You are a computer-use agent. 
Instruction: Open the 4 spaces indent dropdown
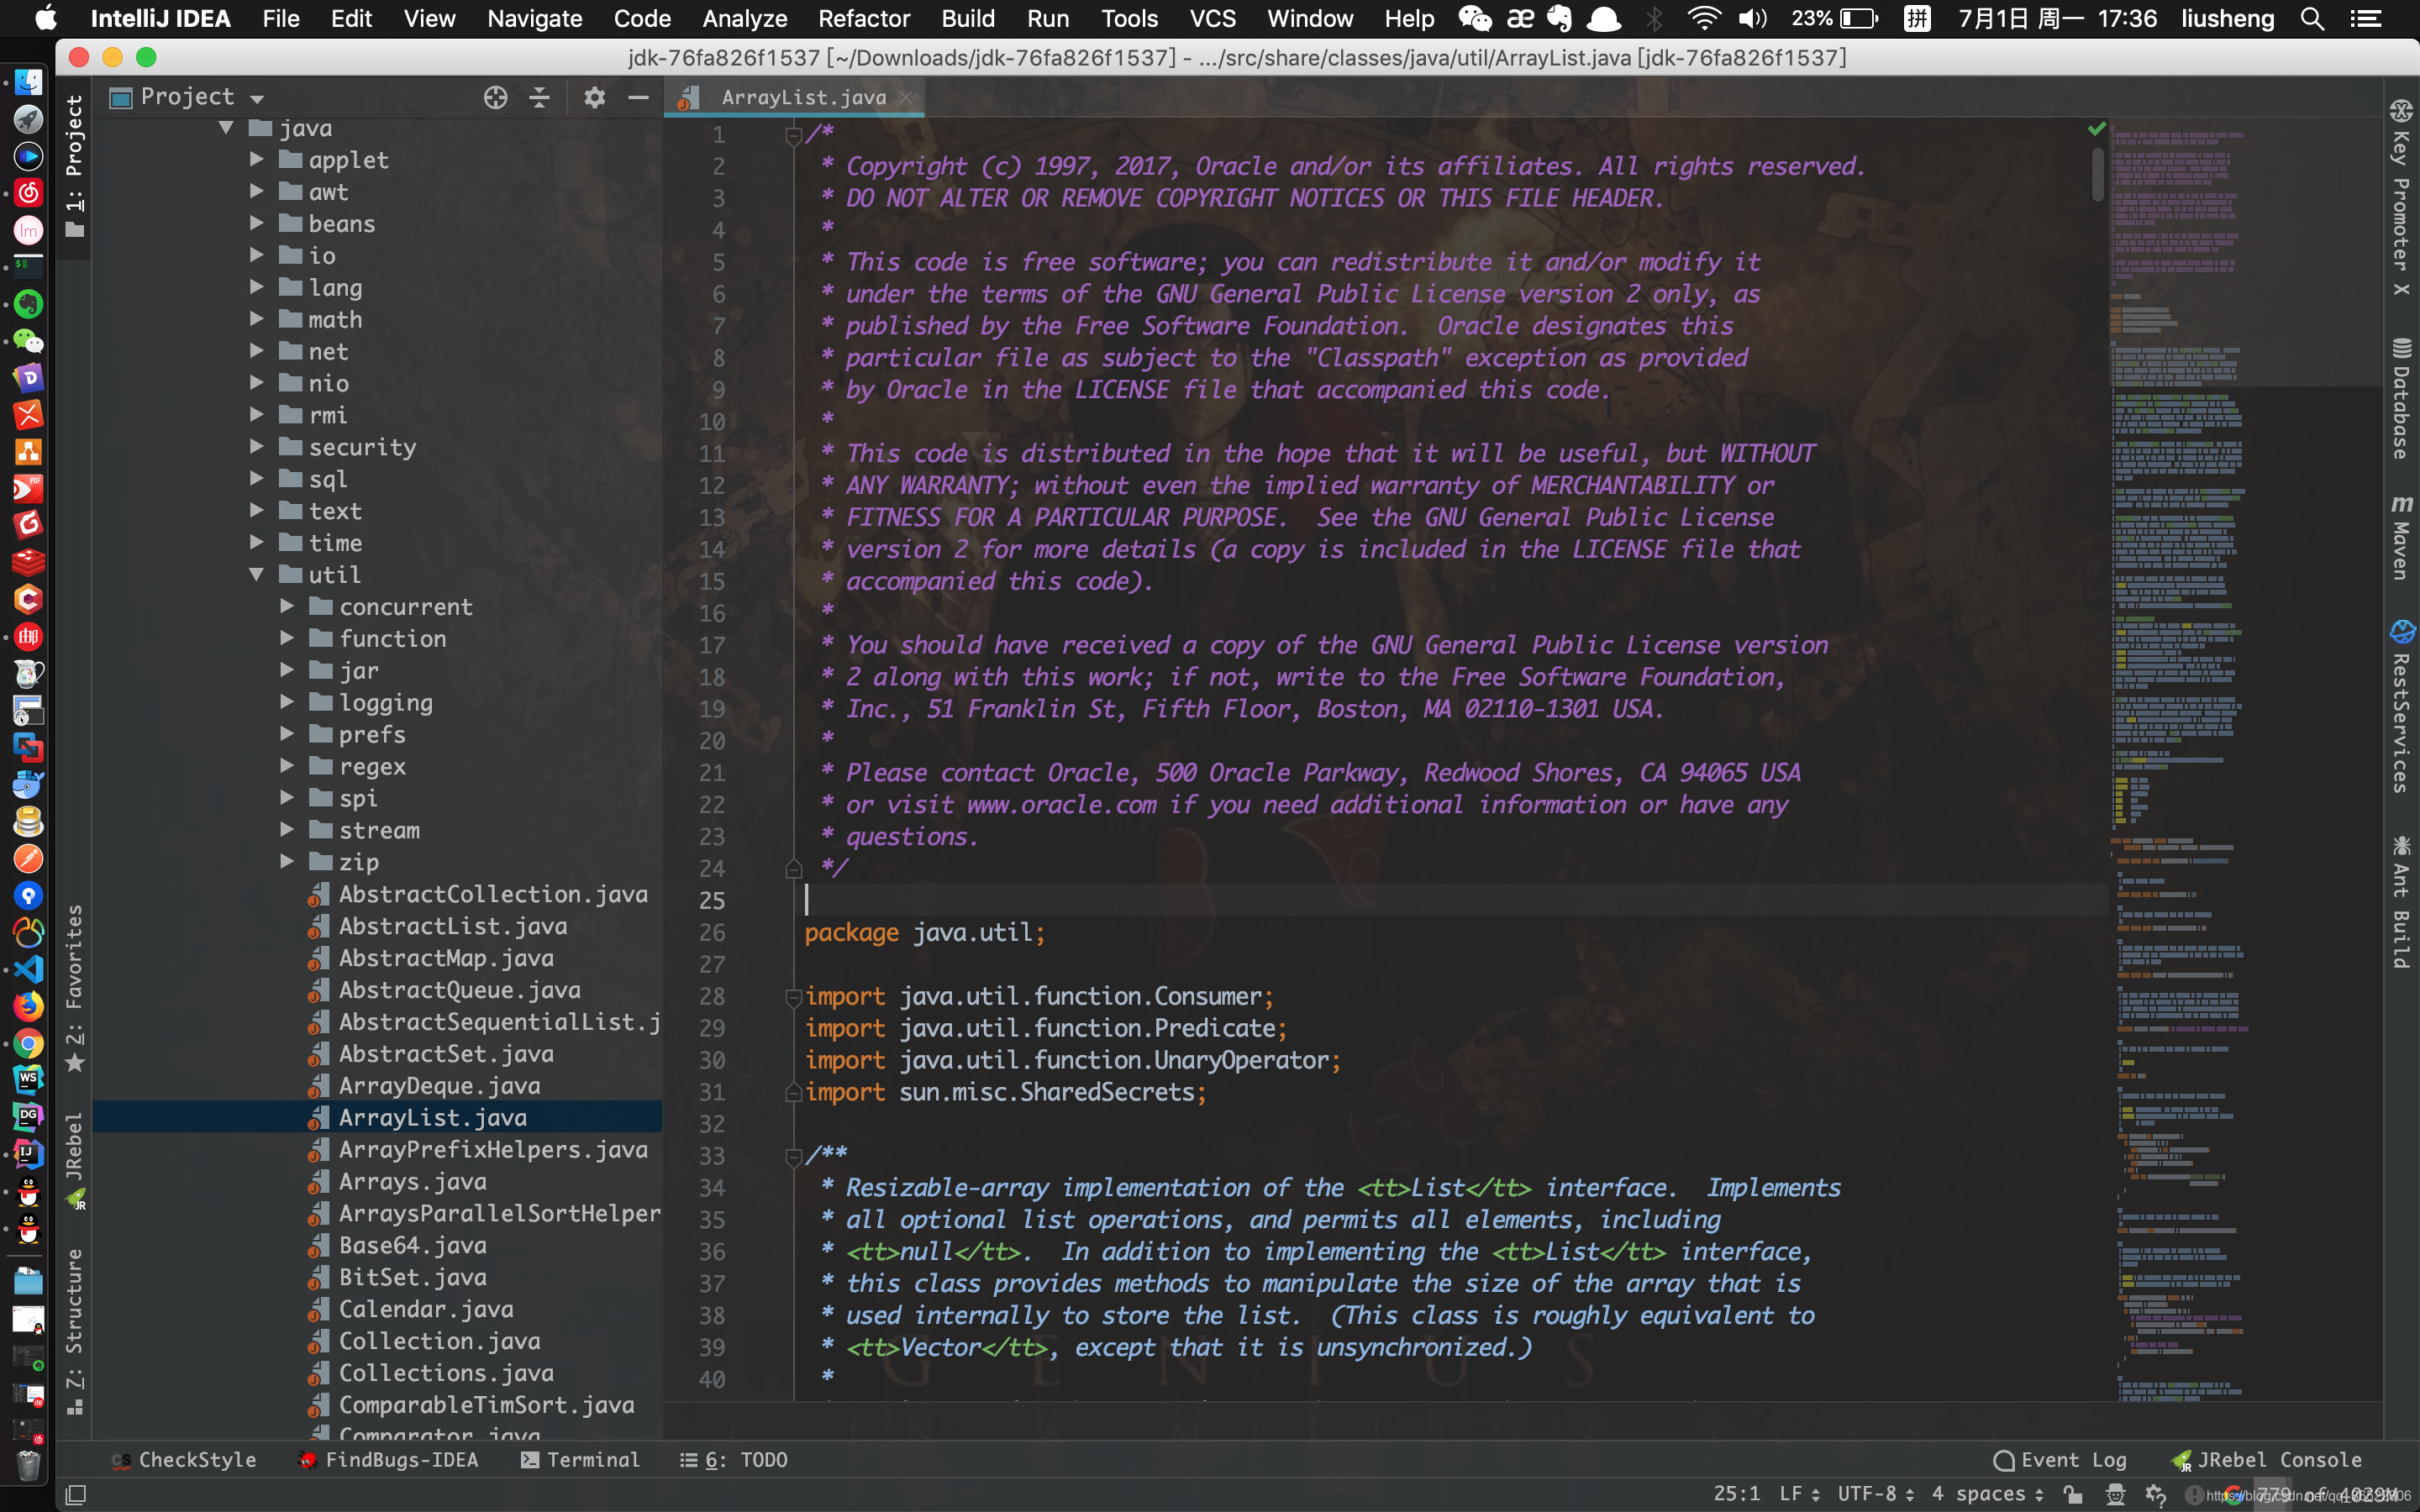(1988, 1494)
